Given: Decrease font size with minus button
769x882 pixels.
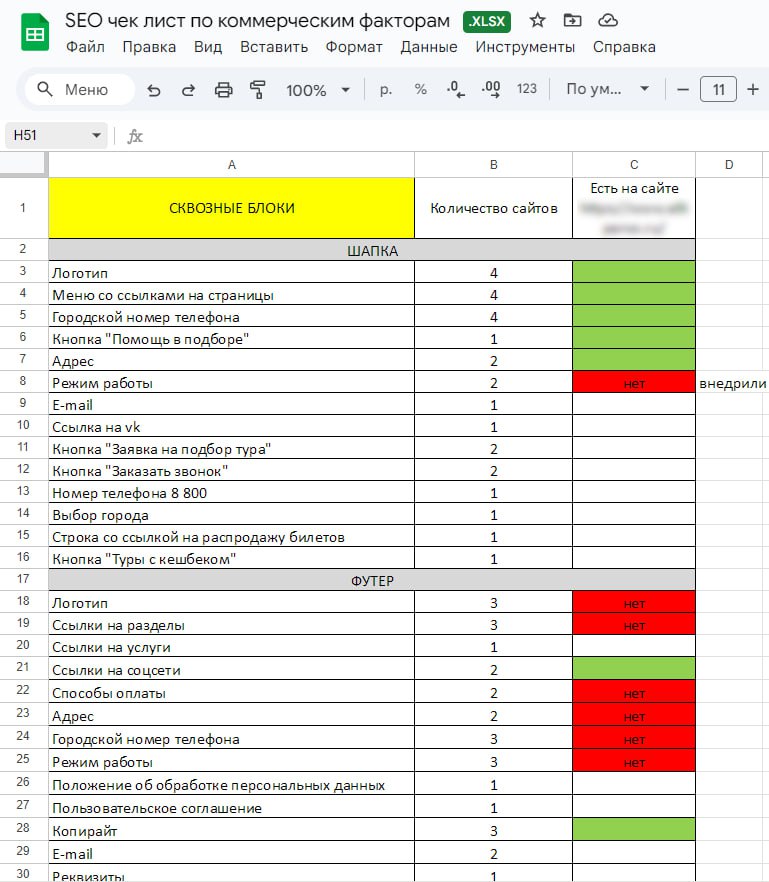Looking at the screenshot, I should click(683, 90).
